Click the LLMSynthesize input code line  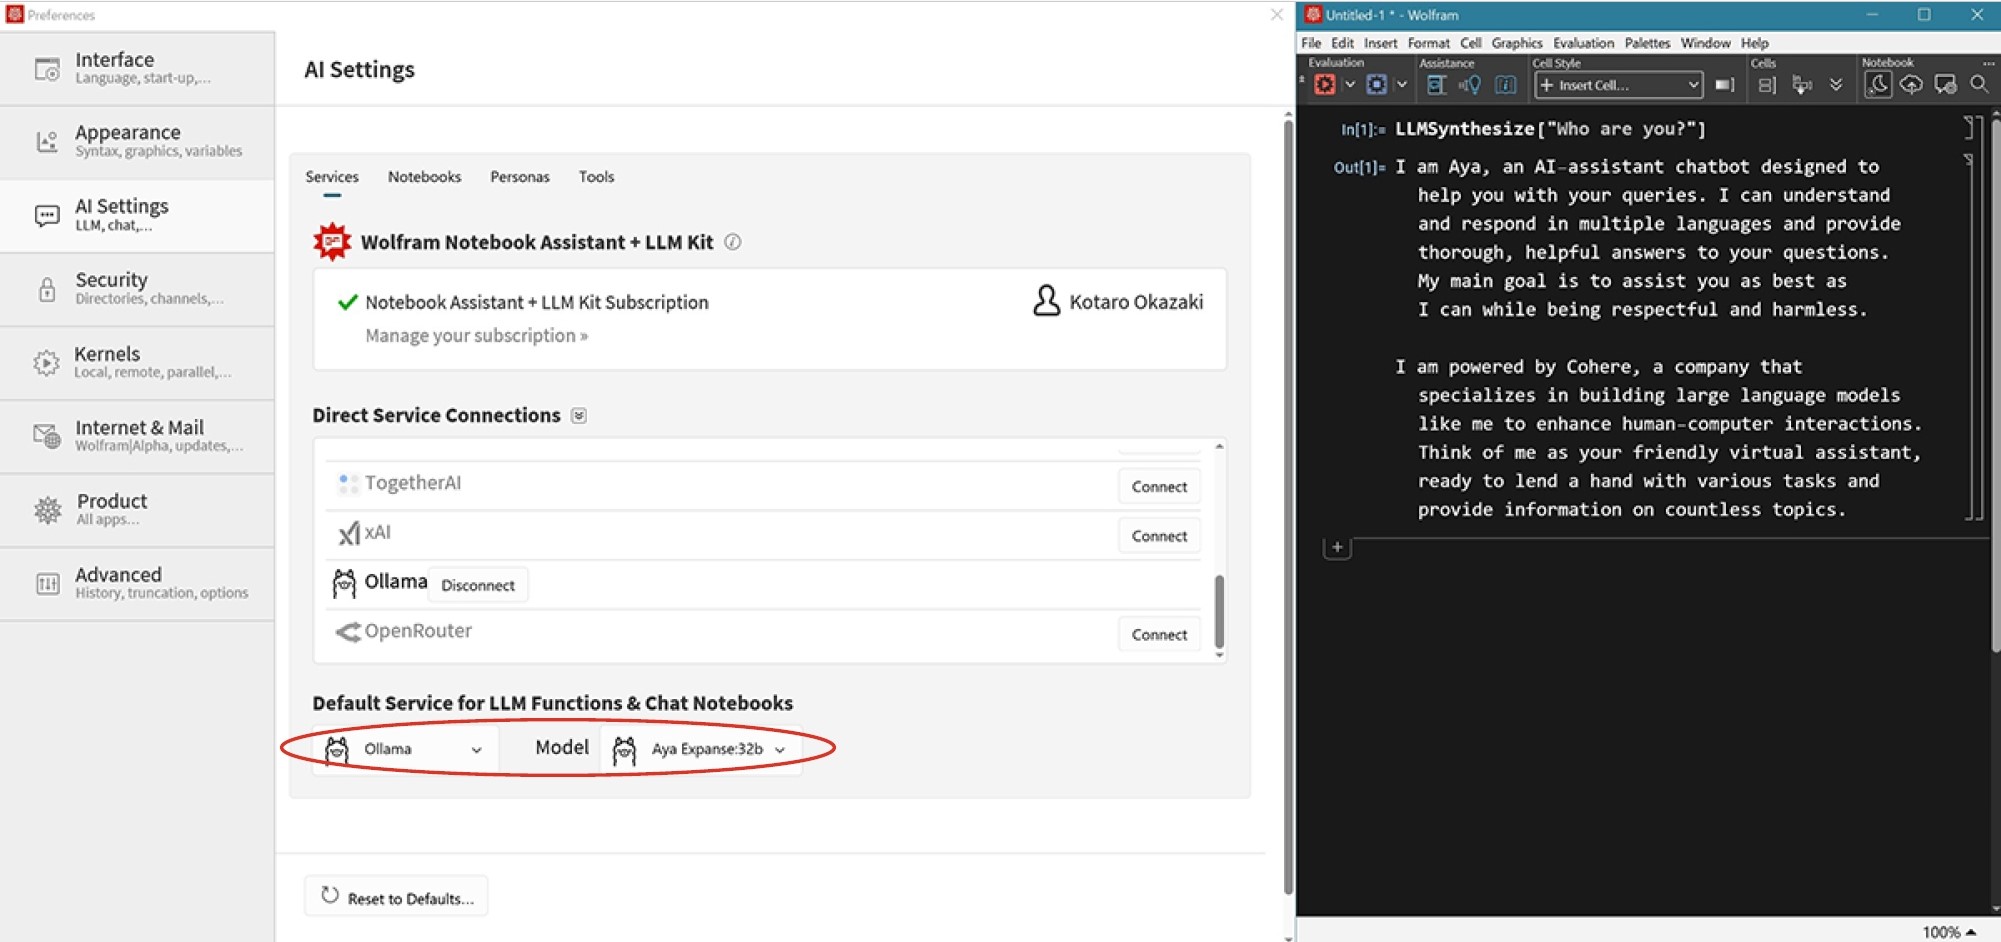pos(1550,129)
